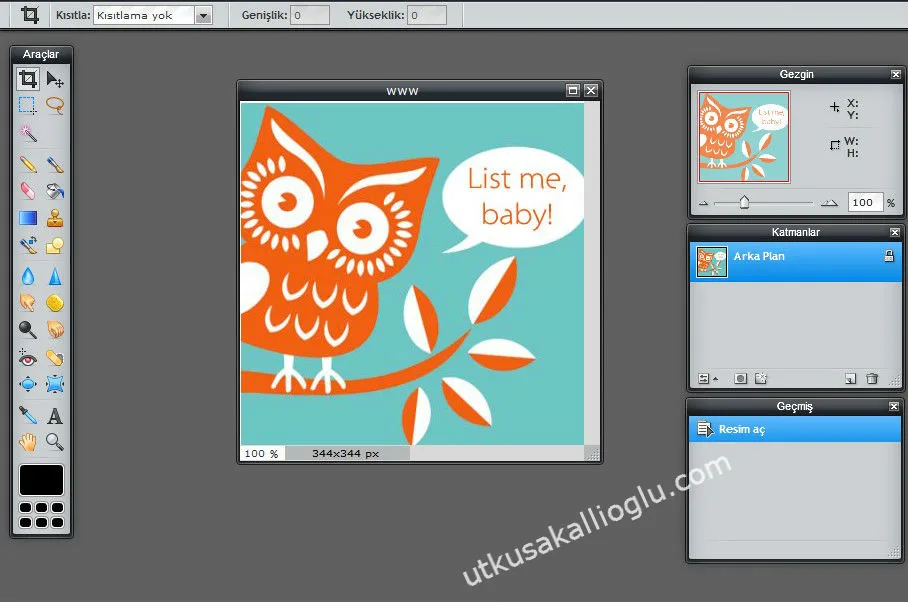Focus the Yükseklik input field
Image resolution: width=908 pixels, height=602 pixels.
point(427,15)
